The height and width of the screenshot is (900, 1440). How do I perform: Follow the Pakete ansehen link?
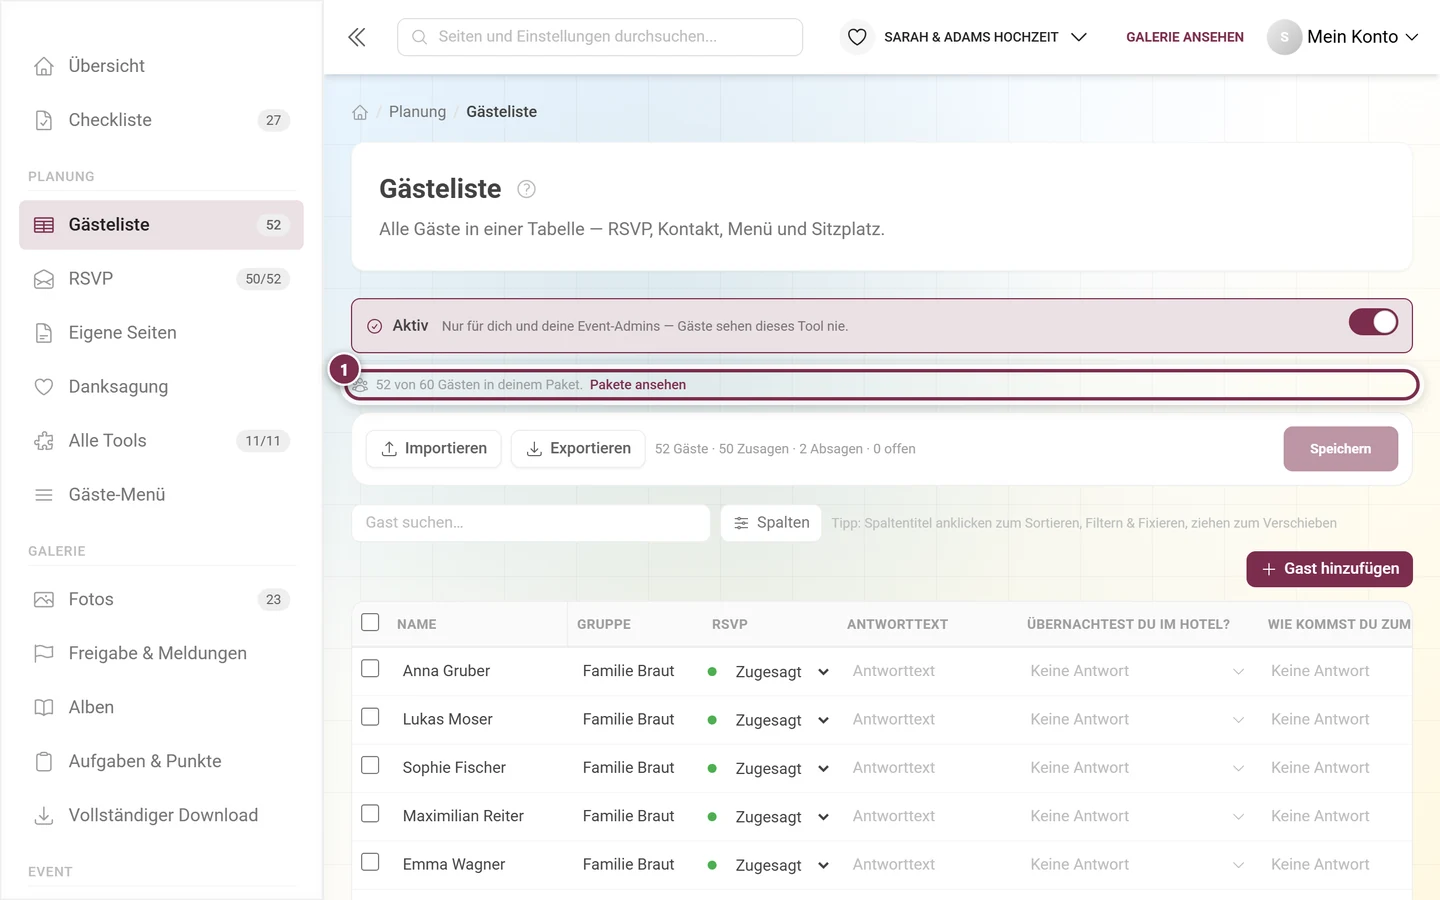pyautogui.click(x=638, y=385)
